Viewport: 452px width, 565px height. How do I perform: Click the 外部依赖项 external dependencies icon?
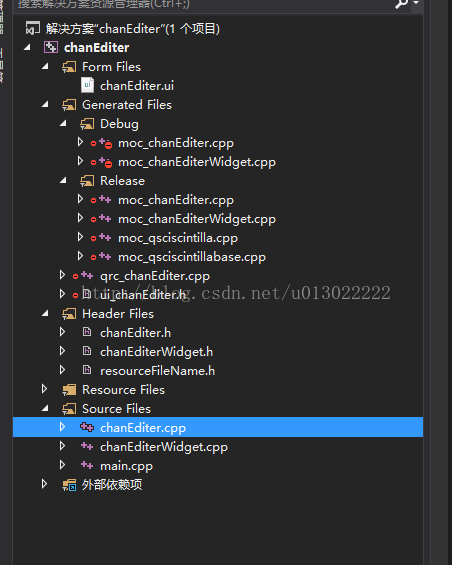coord(69,485)
